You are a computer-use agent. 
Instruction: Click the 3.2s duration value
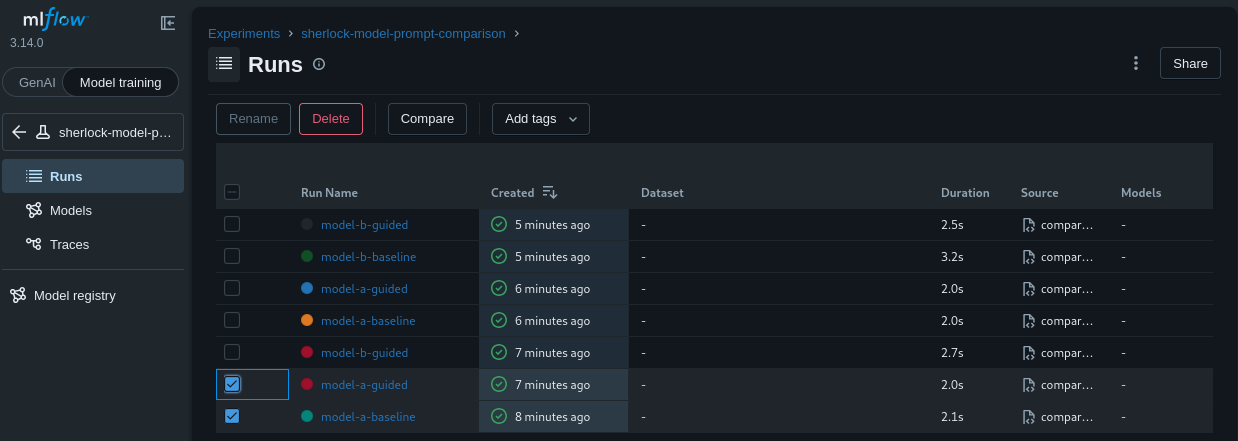tap(952, 257)
